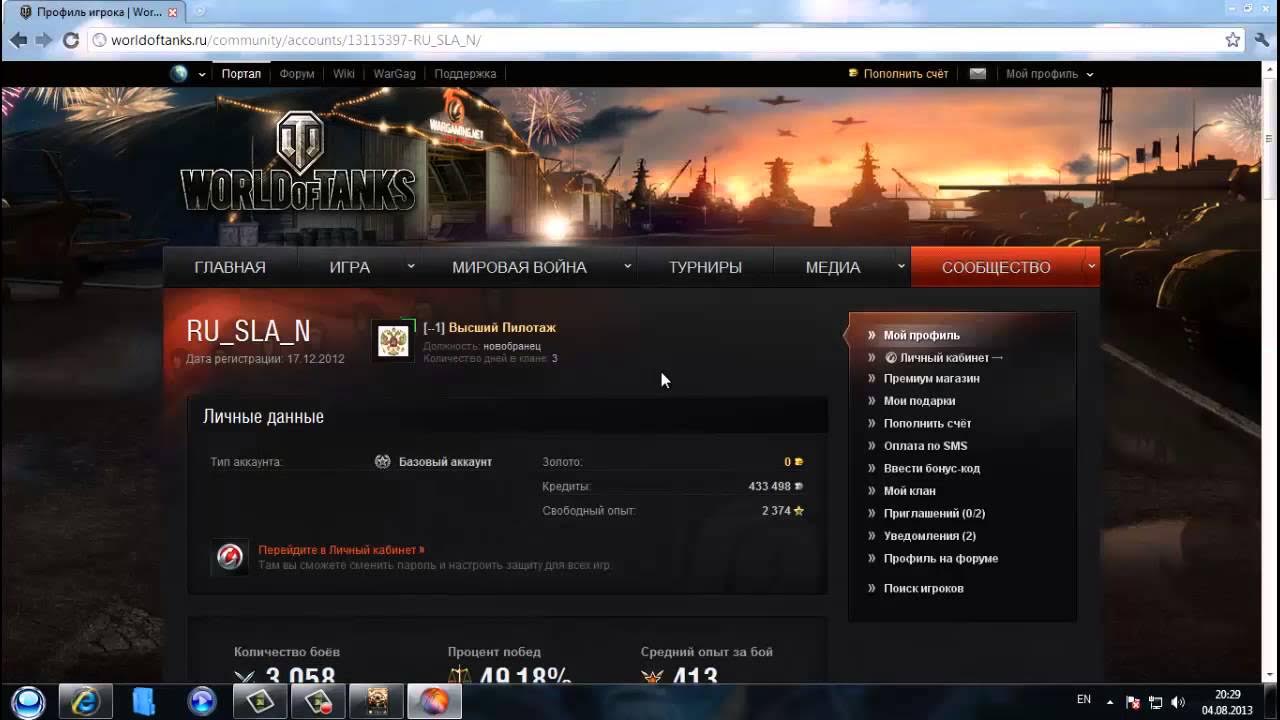This screenshot has height=720, width=1280.
Task: Expand the ИГРА menu arrow
Action: point(410,267)
